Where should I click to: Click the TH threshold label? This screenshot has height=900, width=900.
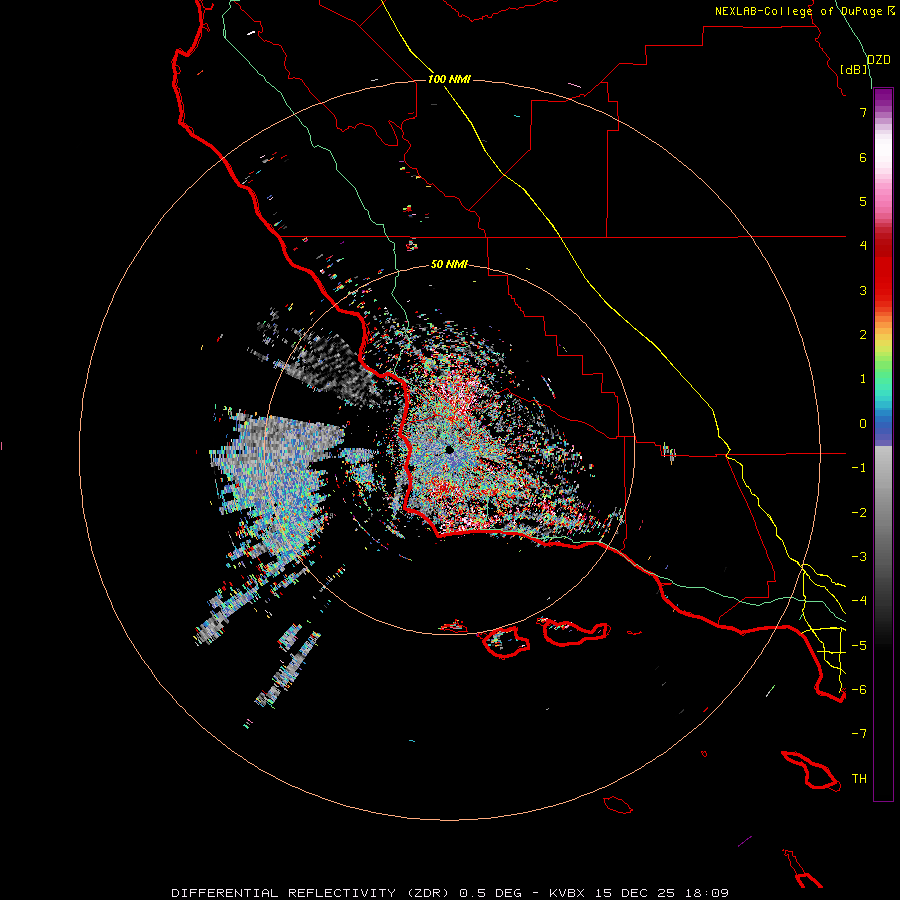[859, 779]
